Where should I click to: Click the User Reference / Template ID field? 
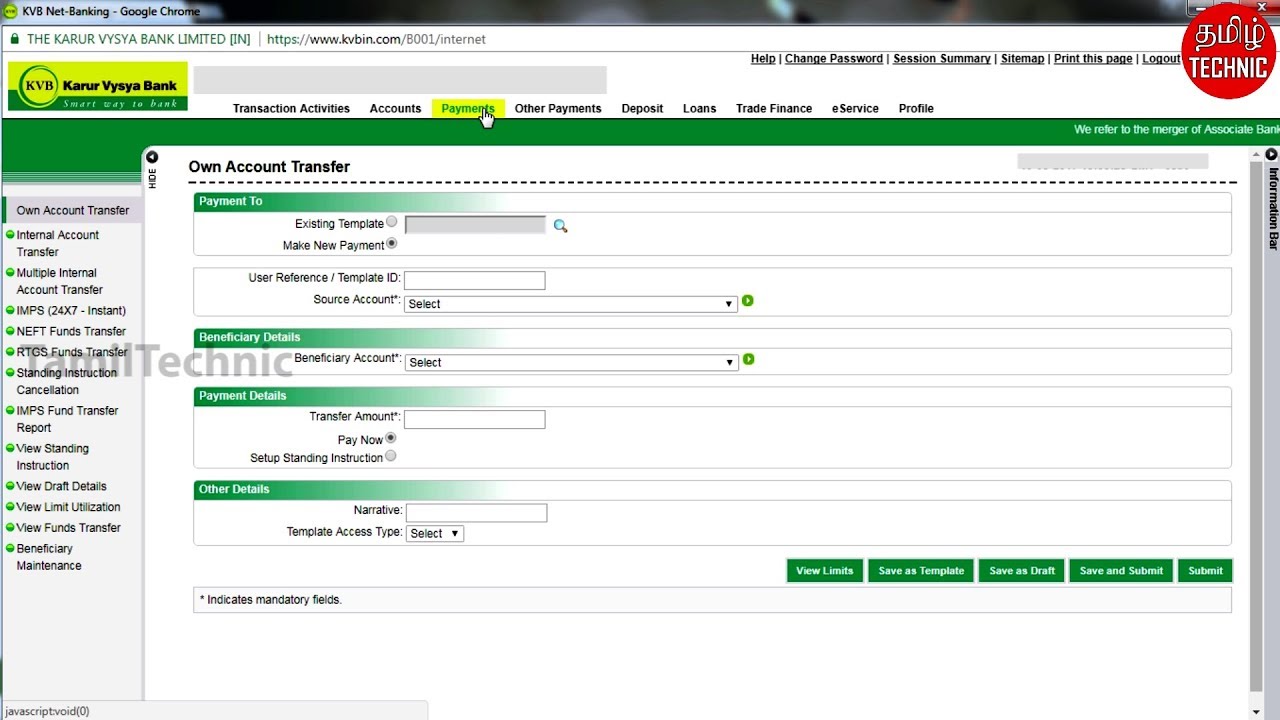coord(475,280)
